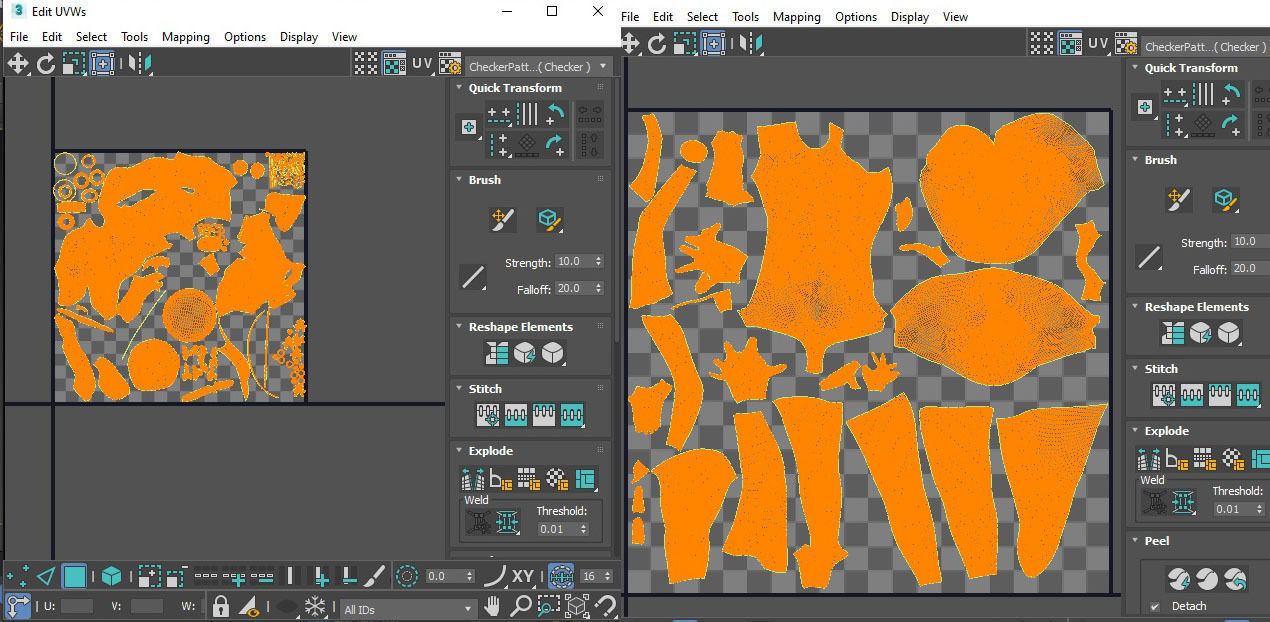Toggle checker background display icon in left window
1270x622 pixels.
[394, 64]
